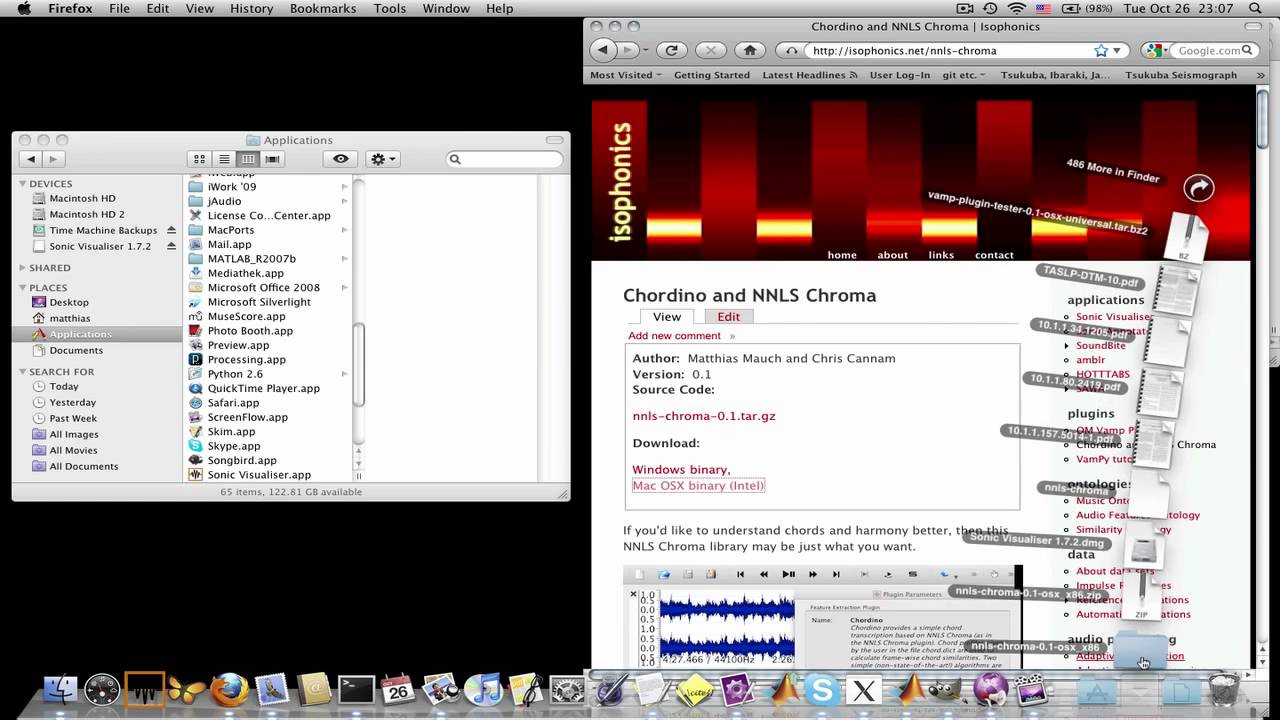This screenshot has height=720, width=1280.
Task: Open the search engine selector dropdown
Action: (1157, 50)
